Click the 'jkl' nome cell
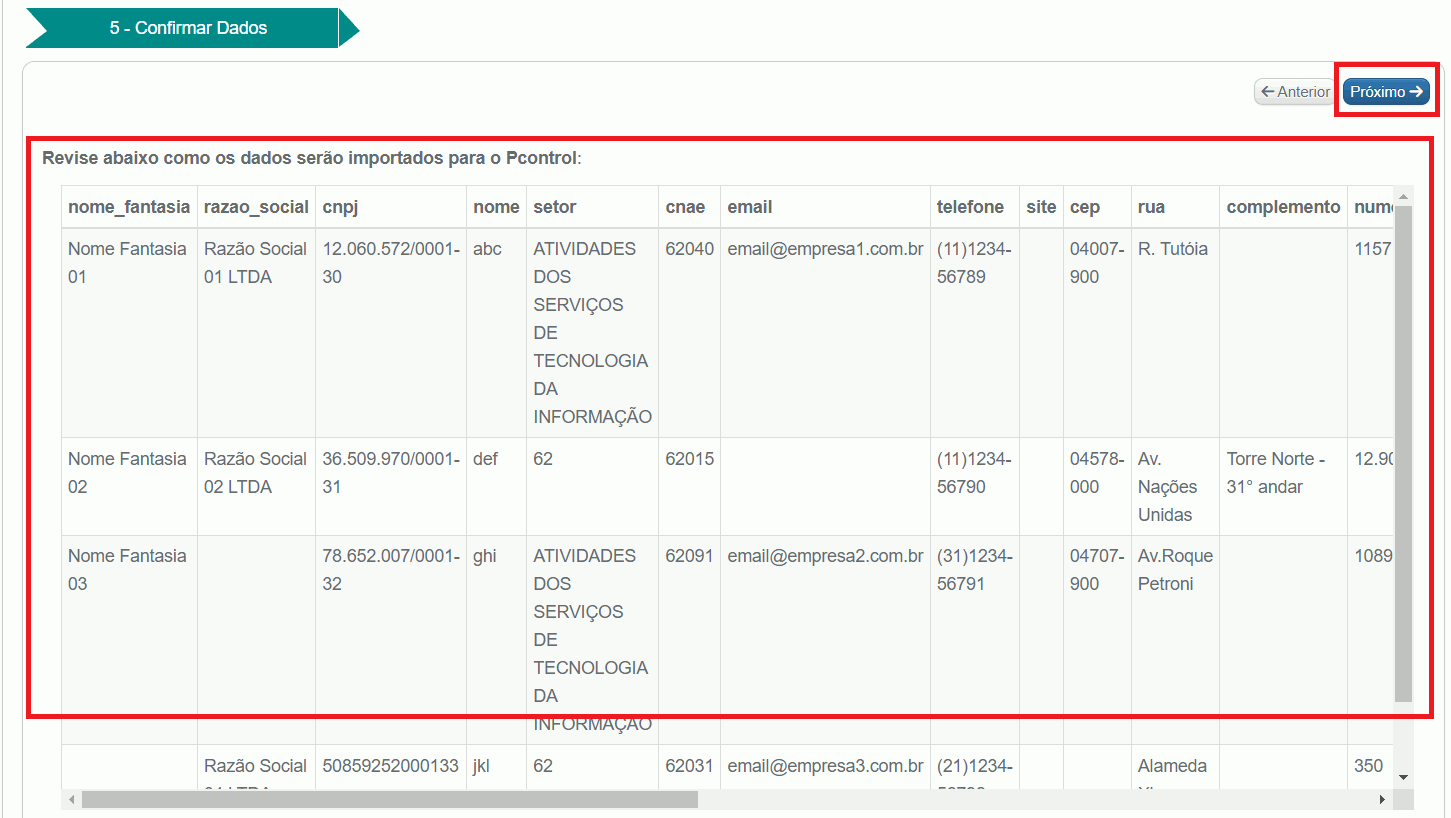The height and width of the screenshot is (818, 1451). coord(496,766)
